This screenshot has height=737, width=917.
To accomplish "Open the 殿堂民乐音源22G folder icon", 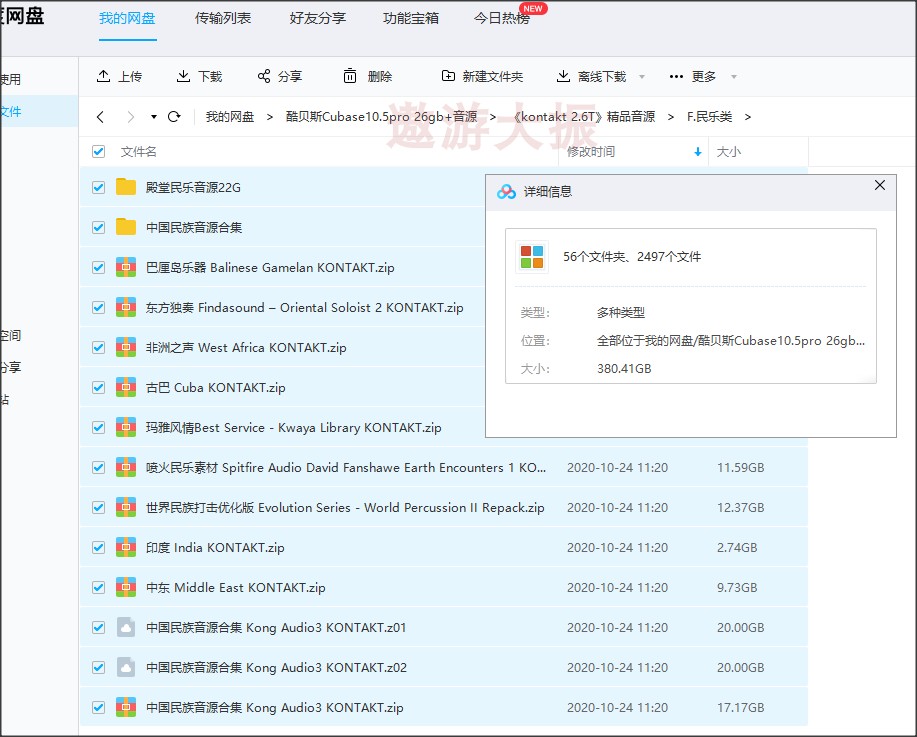I will [126, 187].
